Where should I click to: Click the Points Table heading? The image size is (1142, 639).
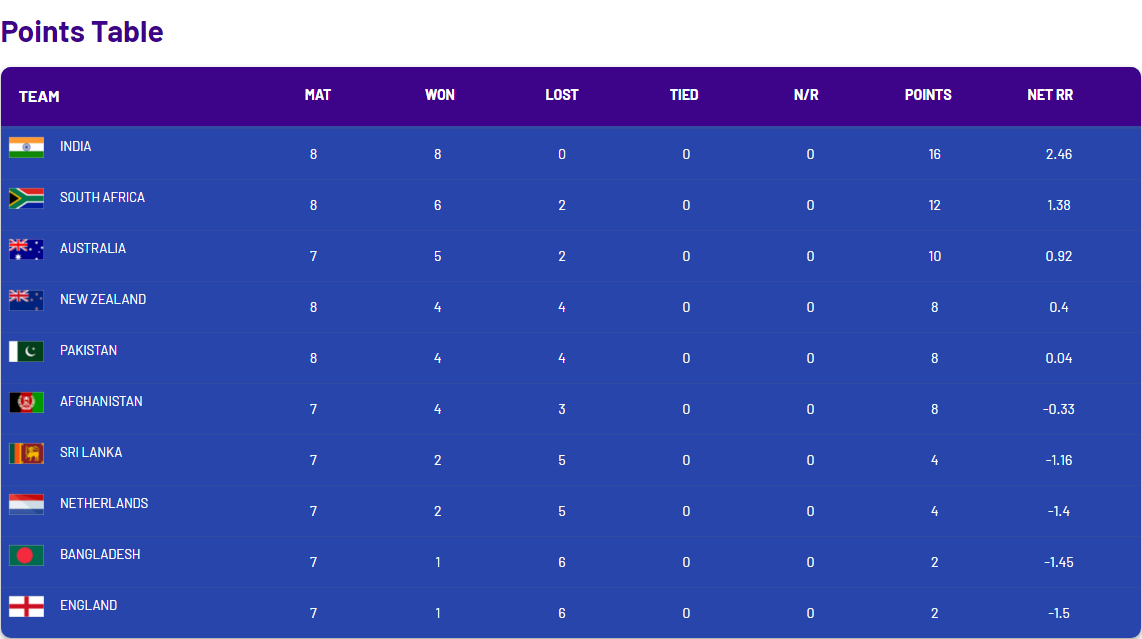pyautogui.click(x=82, y=31)
